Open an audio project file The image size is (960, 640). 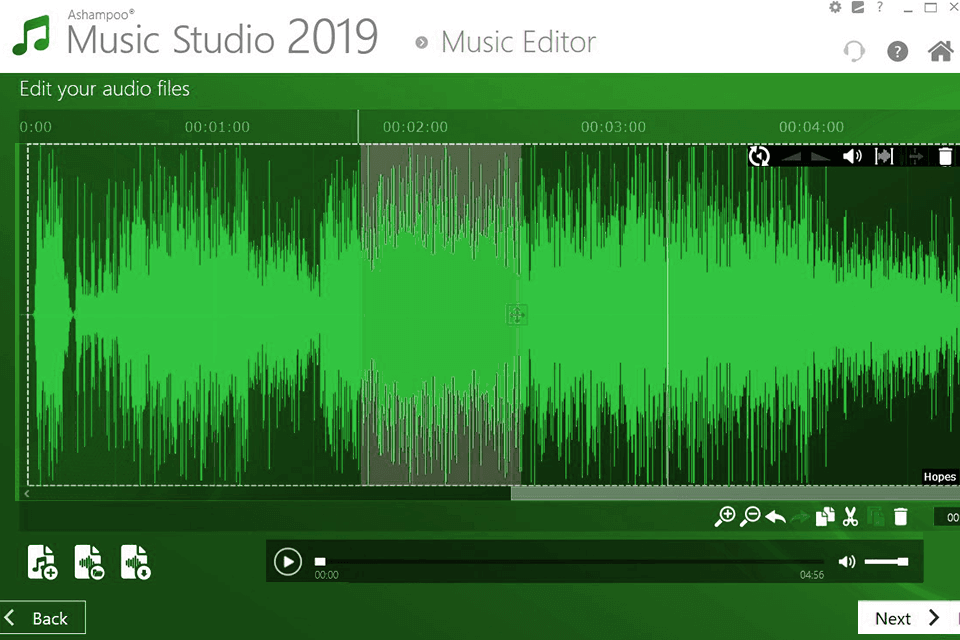point(89,562)
